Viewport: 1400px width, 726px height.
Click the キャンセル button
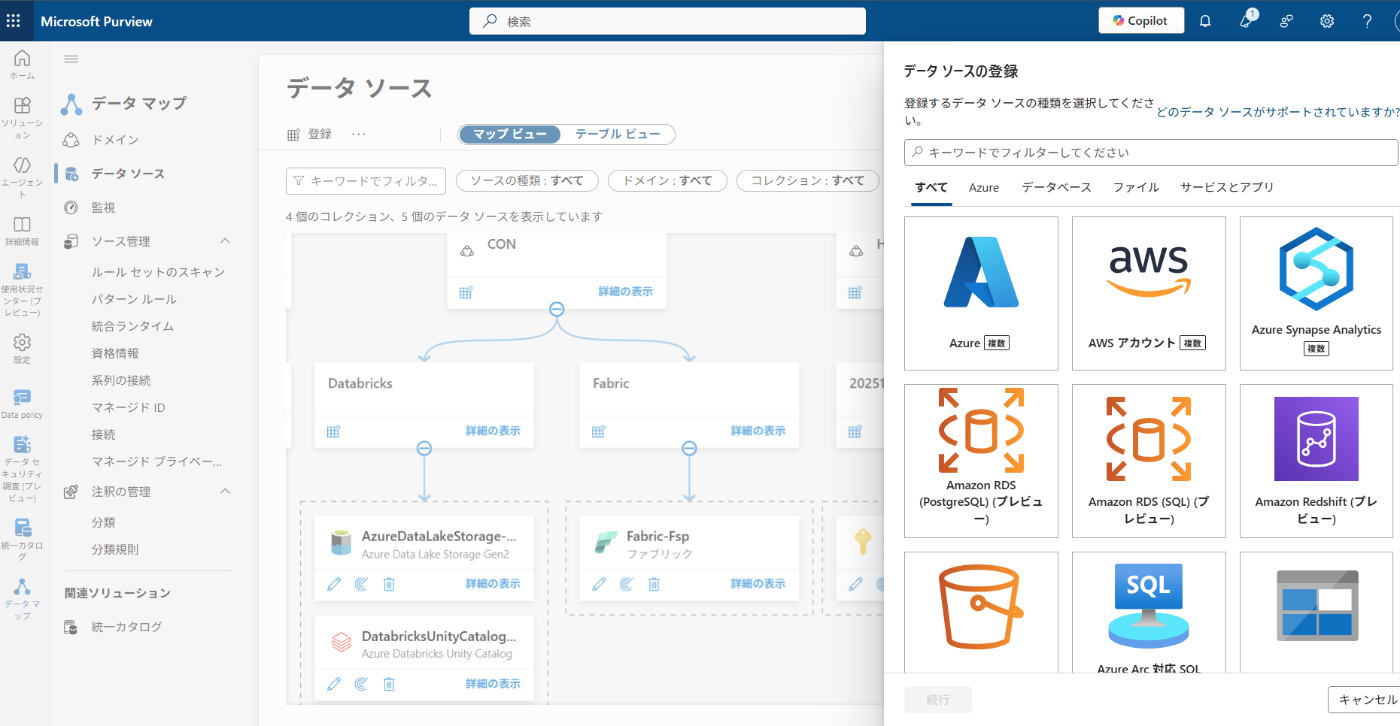[1366, 700]
